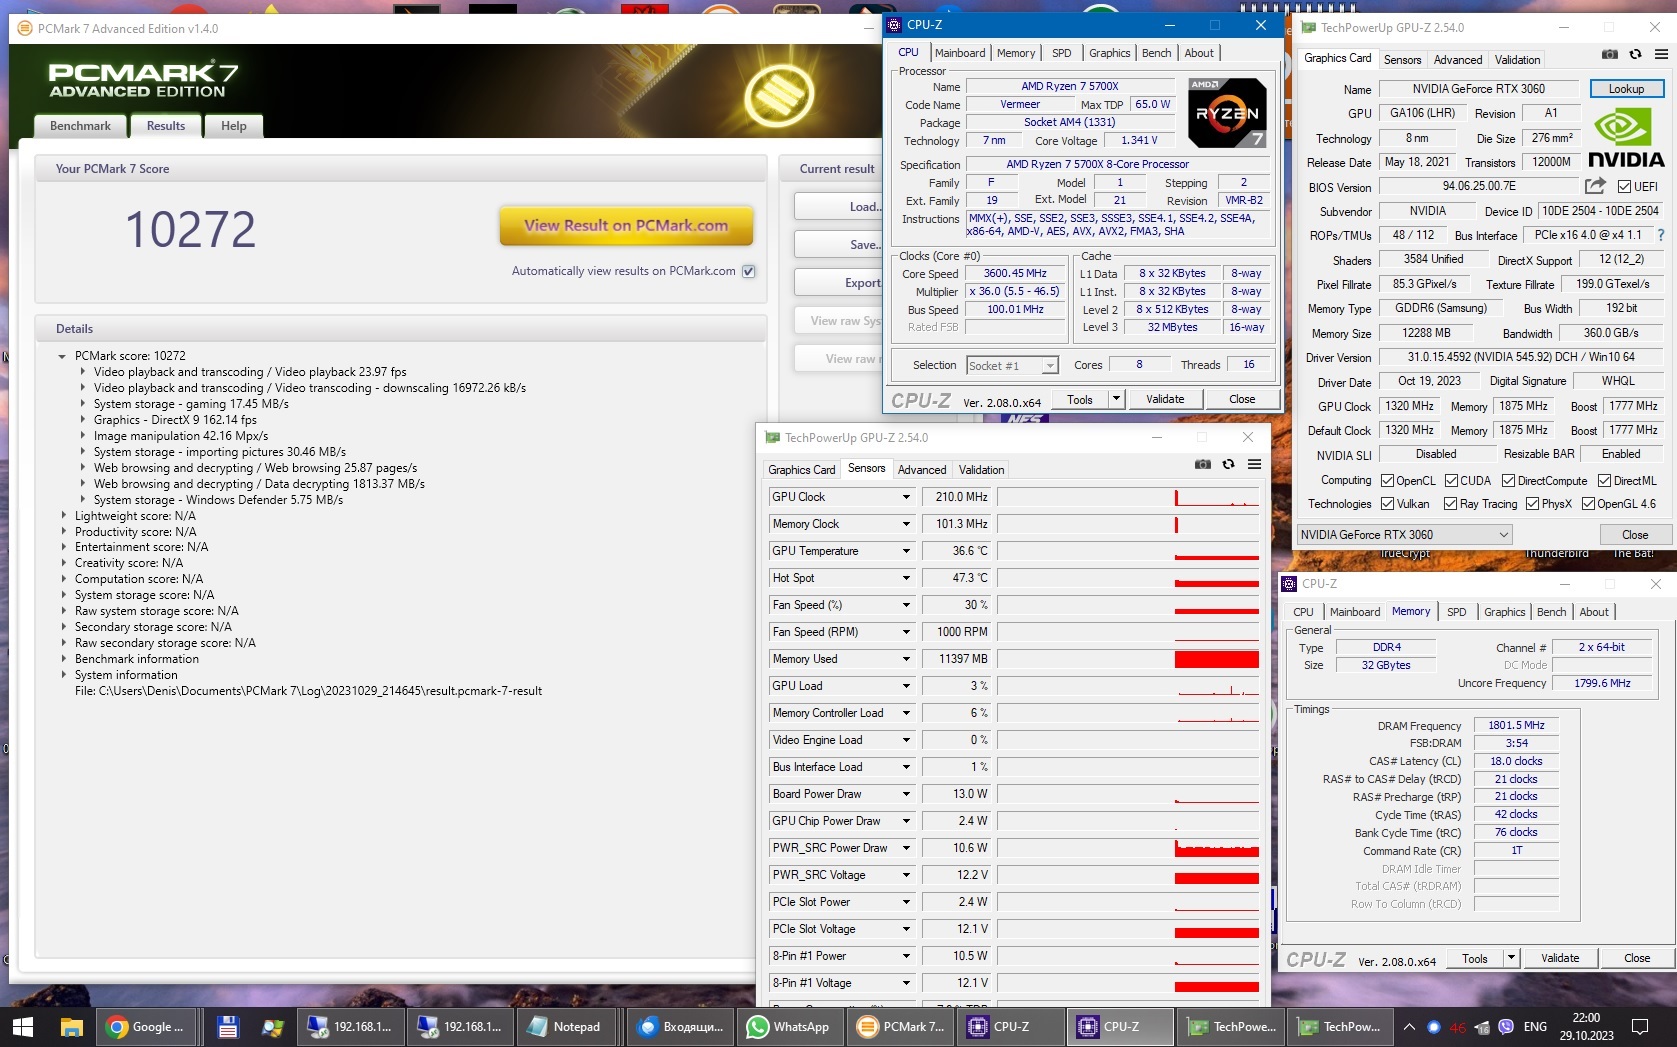Toggle the UEFI checkbox in GPU-Z

pyautogui.click(x=1625, y=187)
